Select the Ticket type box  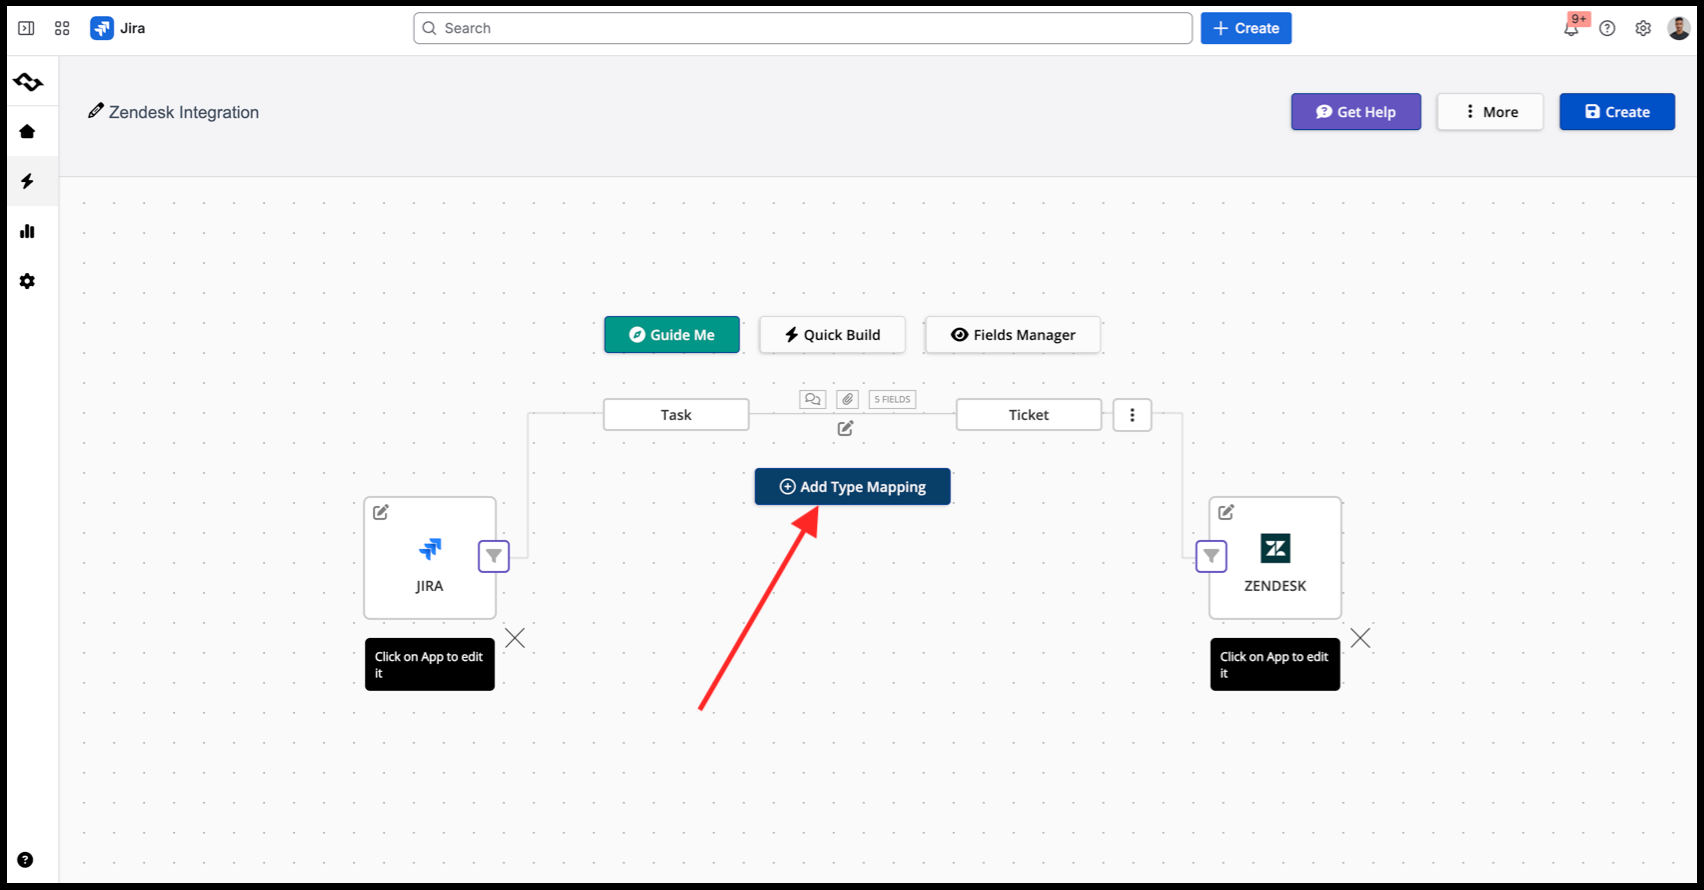pyautogui.click(x=1029, y=415)
